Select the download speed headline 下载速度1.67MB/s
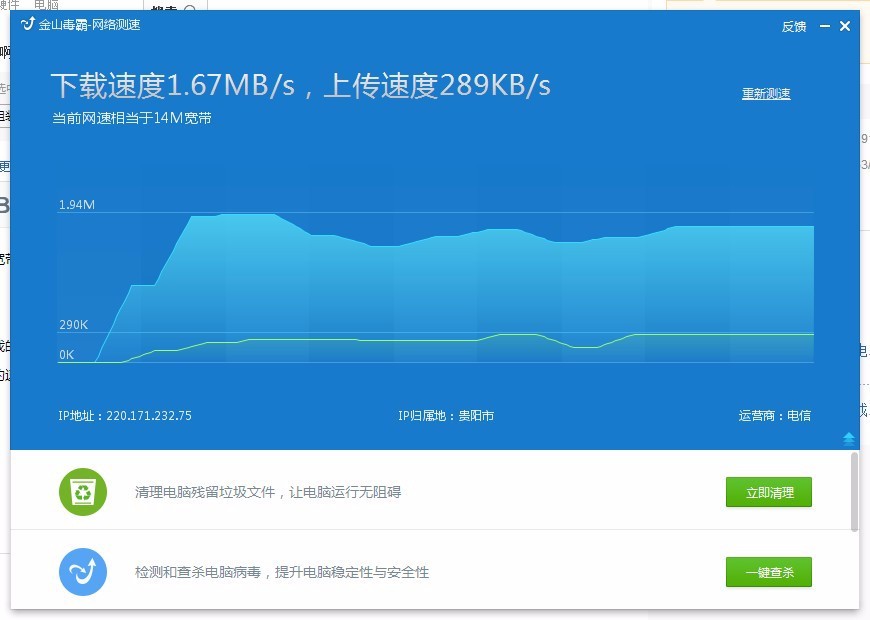Screen dimensions: 870x620 click(173, 85)
